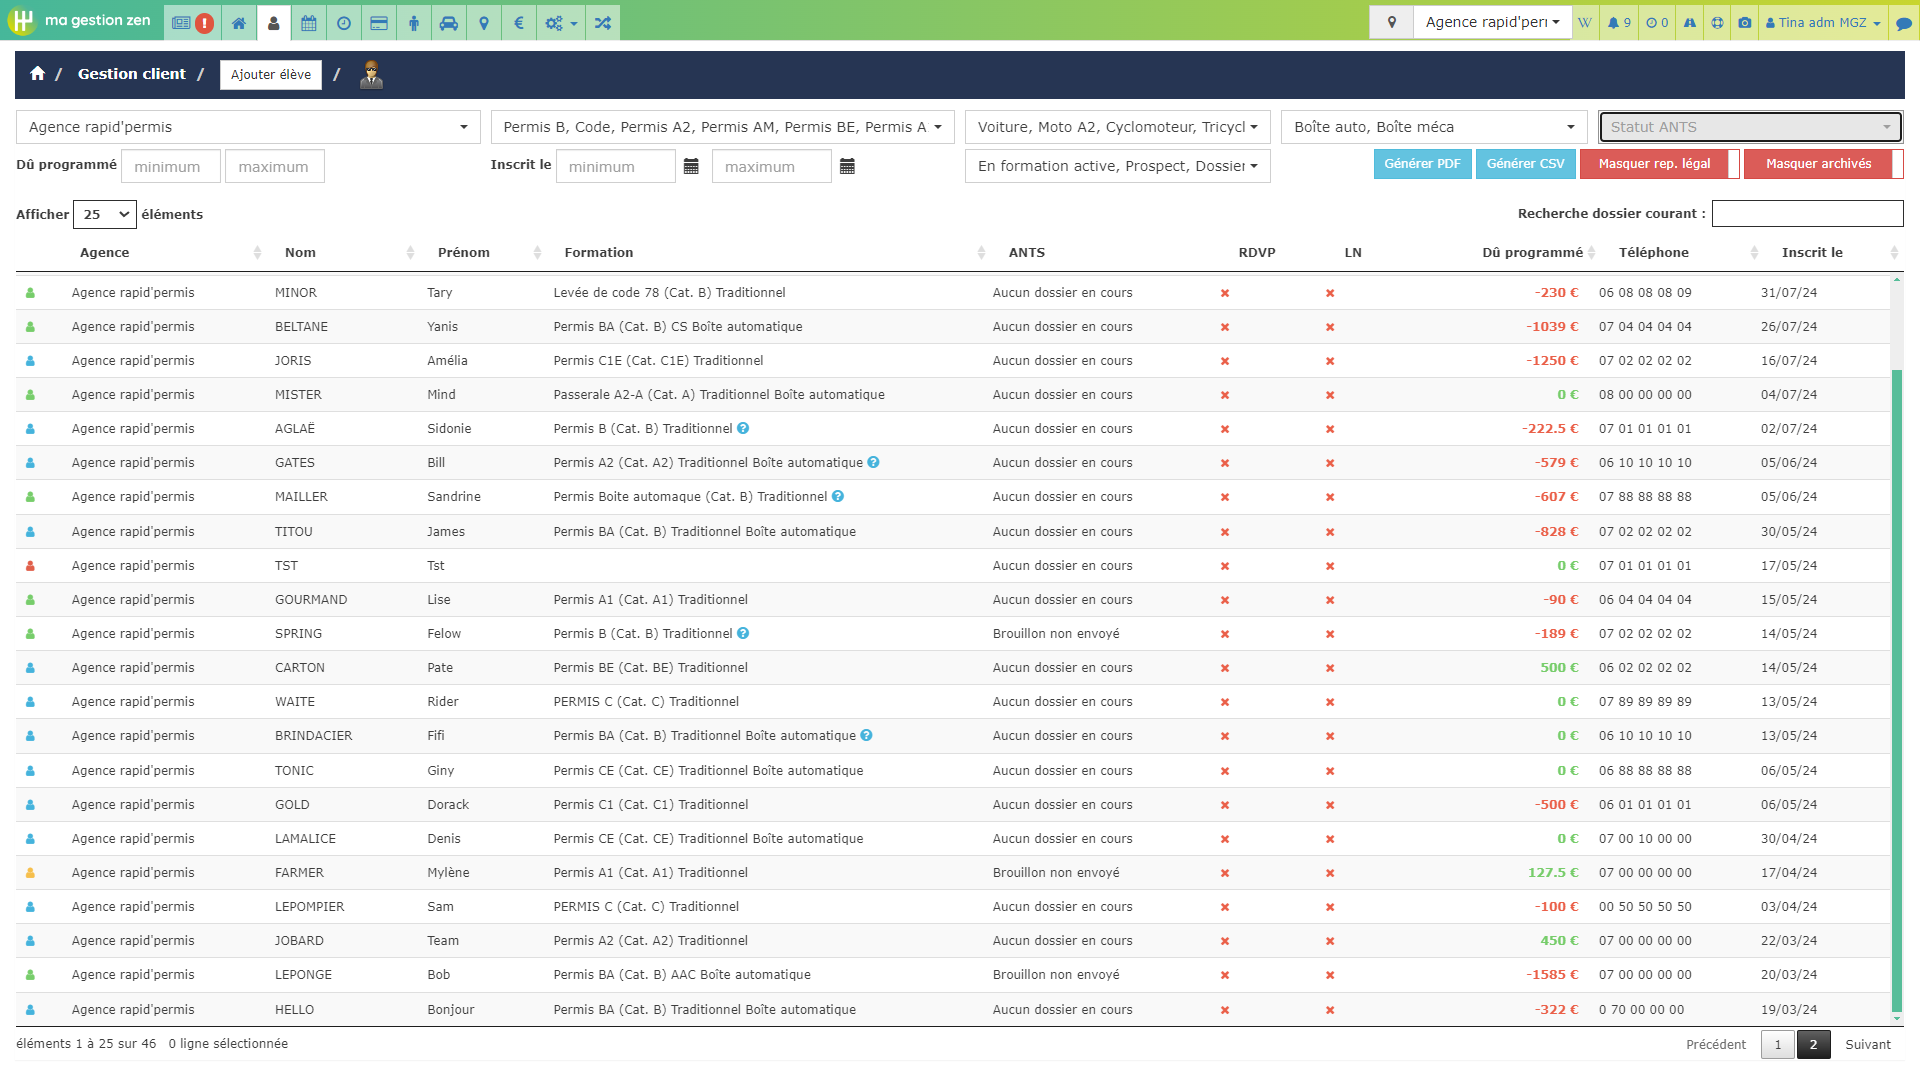Image resolution: width=1920 pixels, height=1080 pixels.
Task: Open the clock icon in the top toolbar
Action: pyautogui.click(x=344, y=22)
